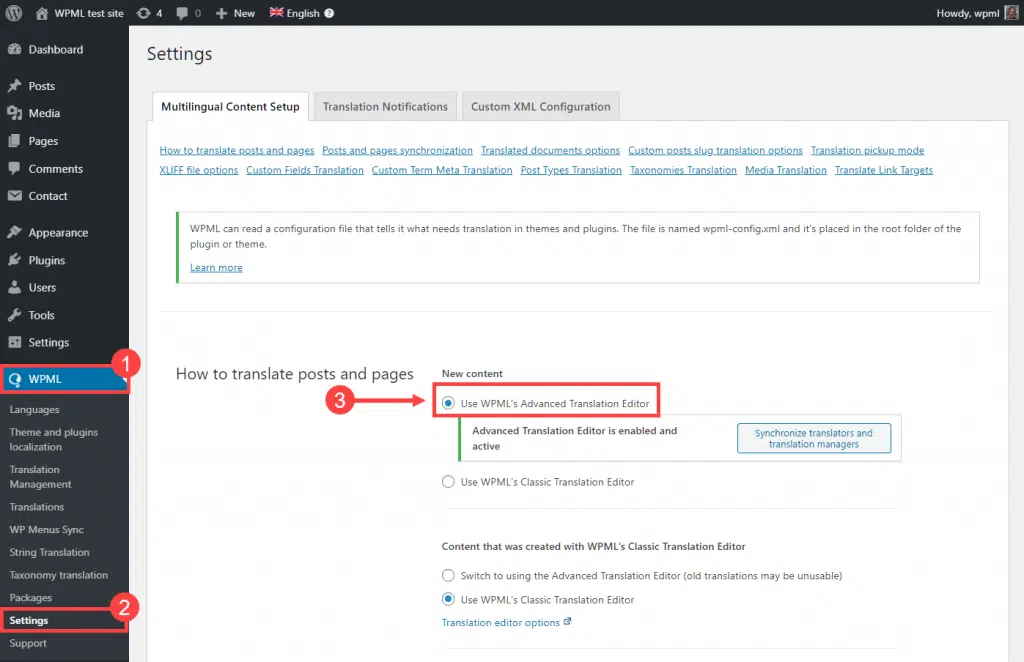Click the Tools wrench icon

(14, 315)
